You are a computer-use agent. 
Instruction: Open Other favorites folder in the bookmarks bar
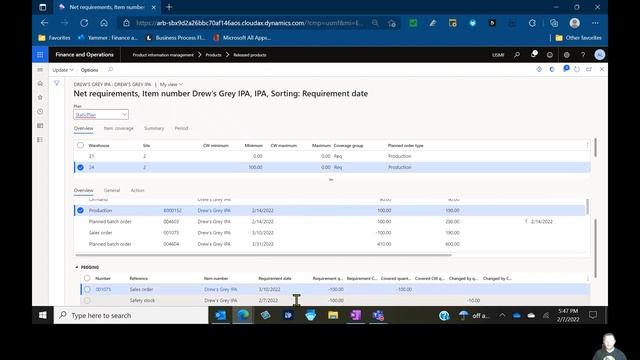pyautogui.click(x=578, y=38)
